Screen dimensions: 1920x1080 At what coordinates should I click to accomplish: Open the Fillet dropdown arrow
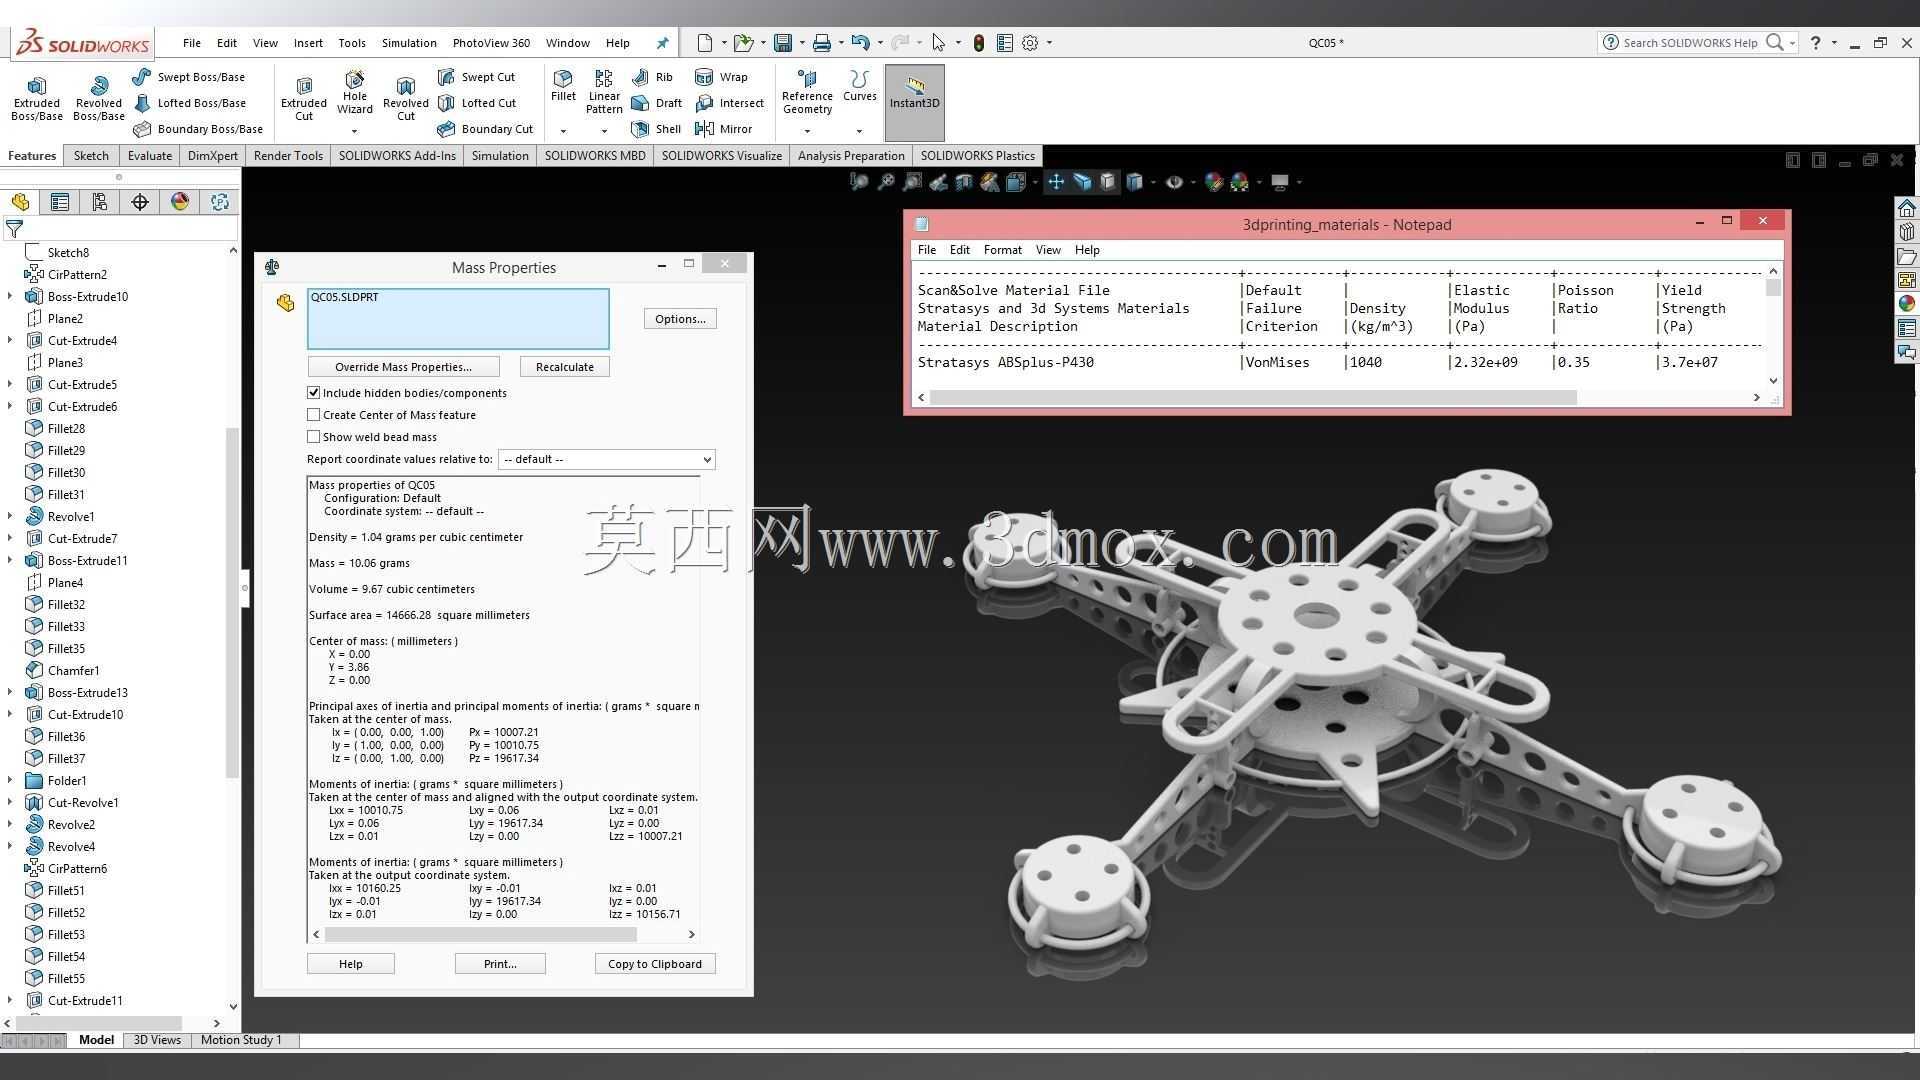[563, 131]
